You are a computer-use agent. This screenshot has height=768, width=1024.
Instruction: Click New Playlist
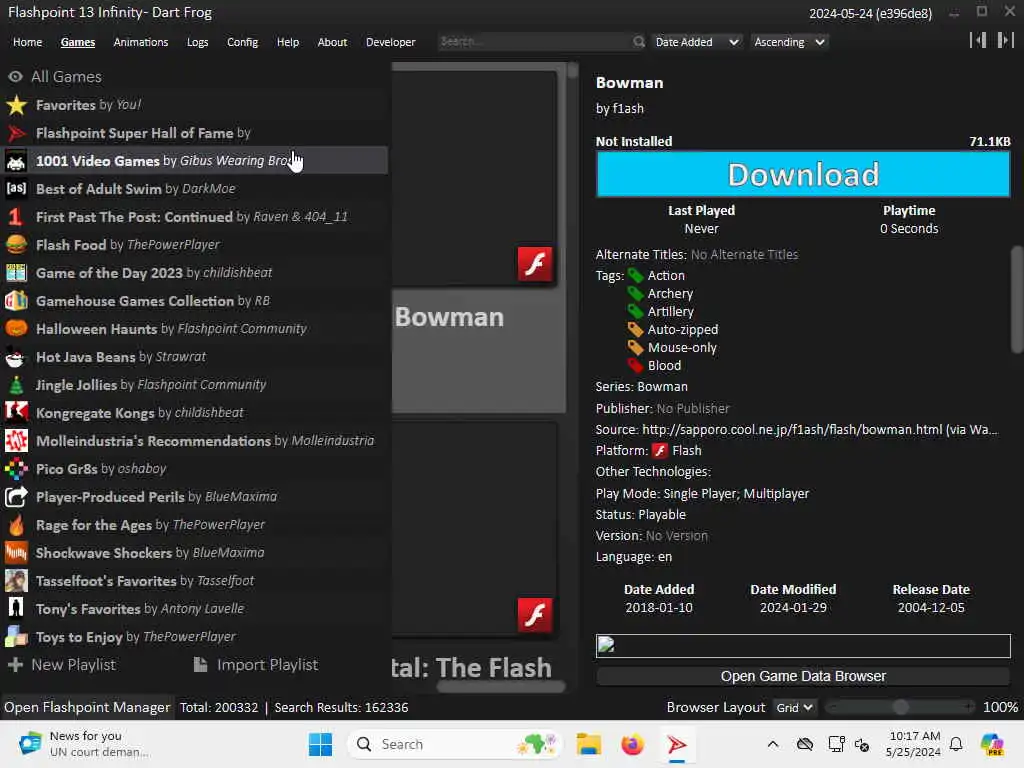62,665
